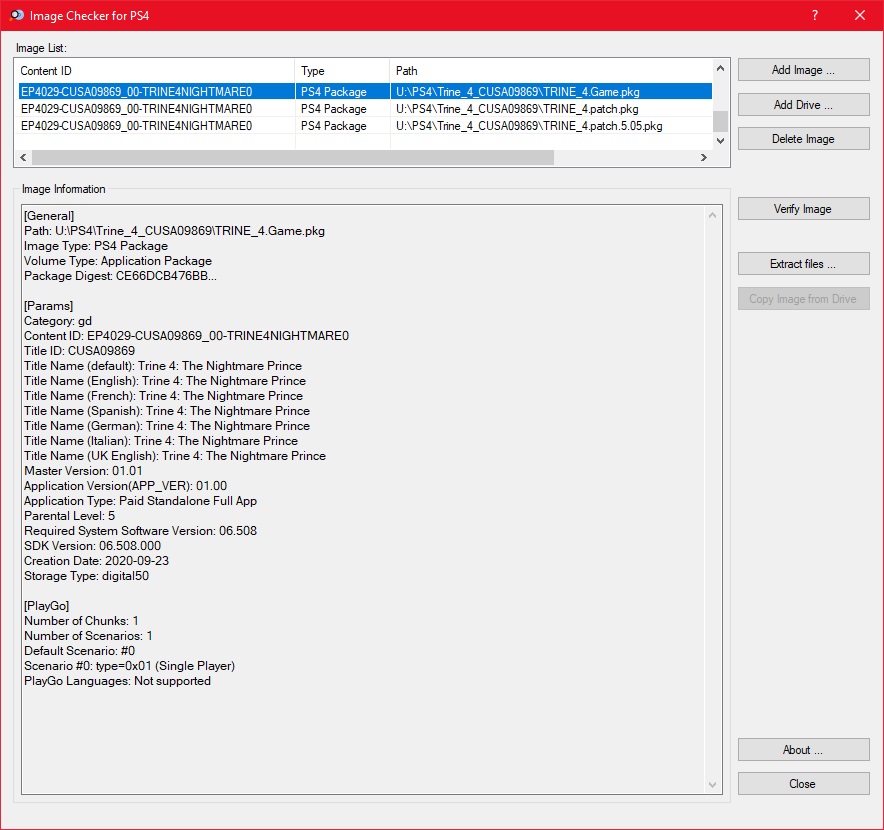
Task: Click the Volume Type: Application Package line
Action: click(x=118, y=261)
